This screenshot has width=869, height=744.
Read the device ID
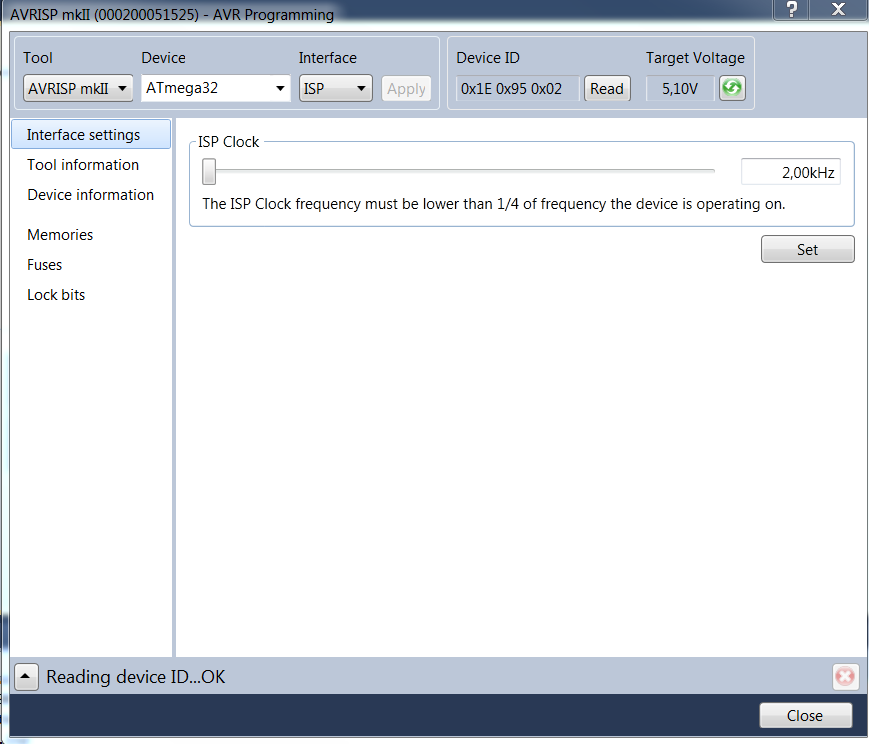[607, 88]
